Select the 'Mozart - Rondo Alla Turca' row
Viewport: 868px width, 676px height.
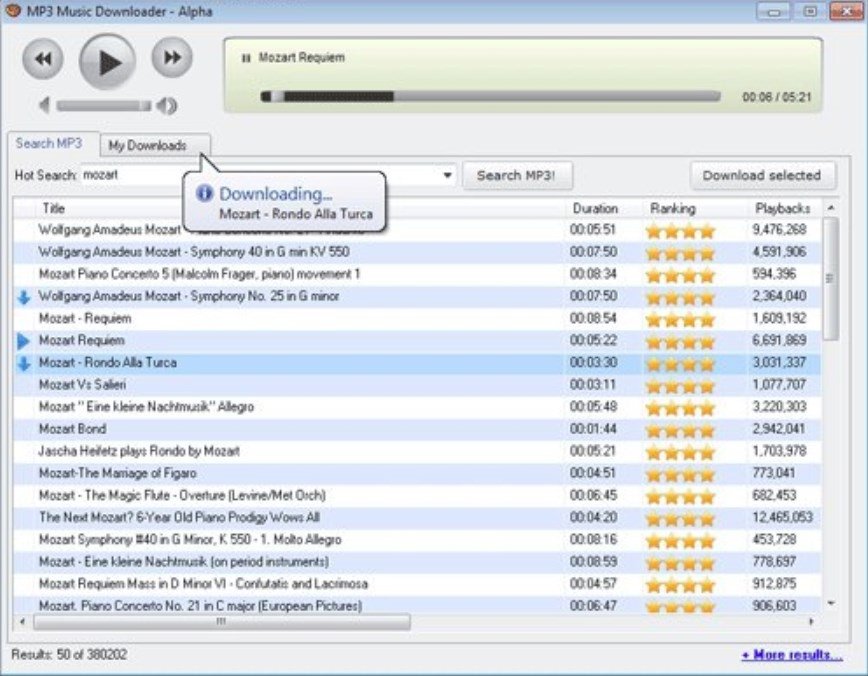click(x=417, y=363)
